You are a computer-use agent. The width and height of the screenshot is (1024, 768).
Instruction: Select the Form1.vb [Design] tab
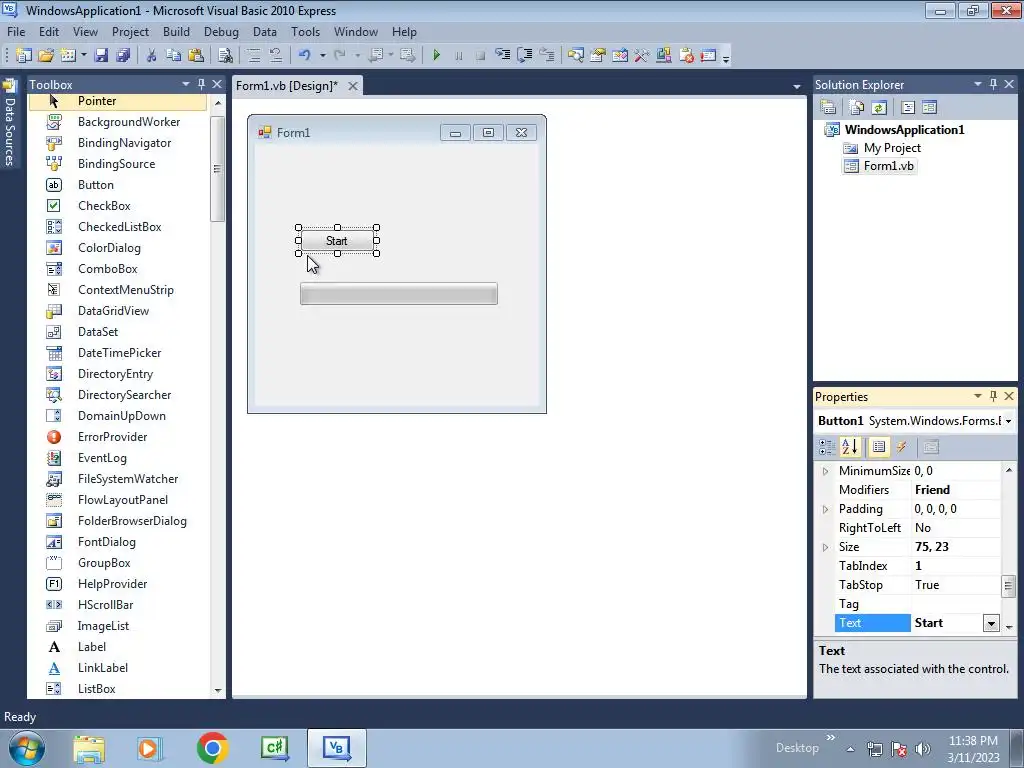[x=287, y=86]
